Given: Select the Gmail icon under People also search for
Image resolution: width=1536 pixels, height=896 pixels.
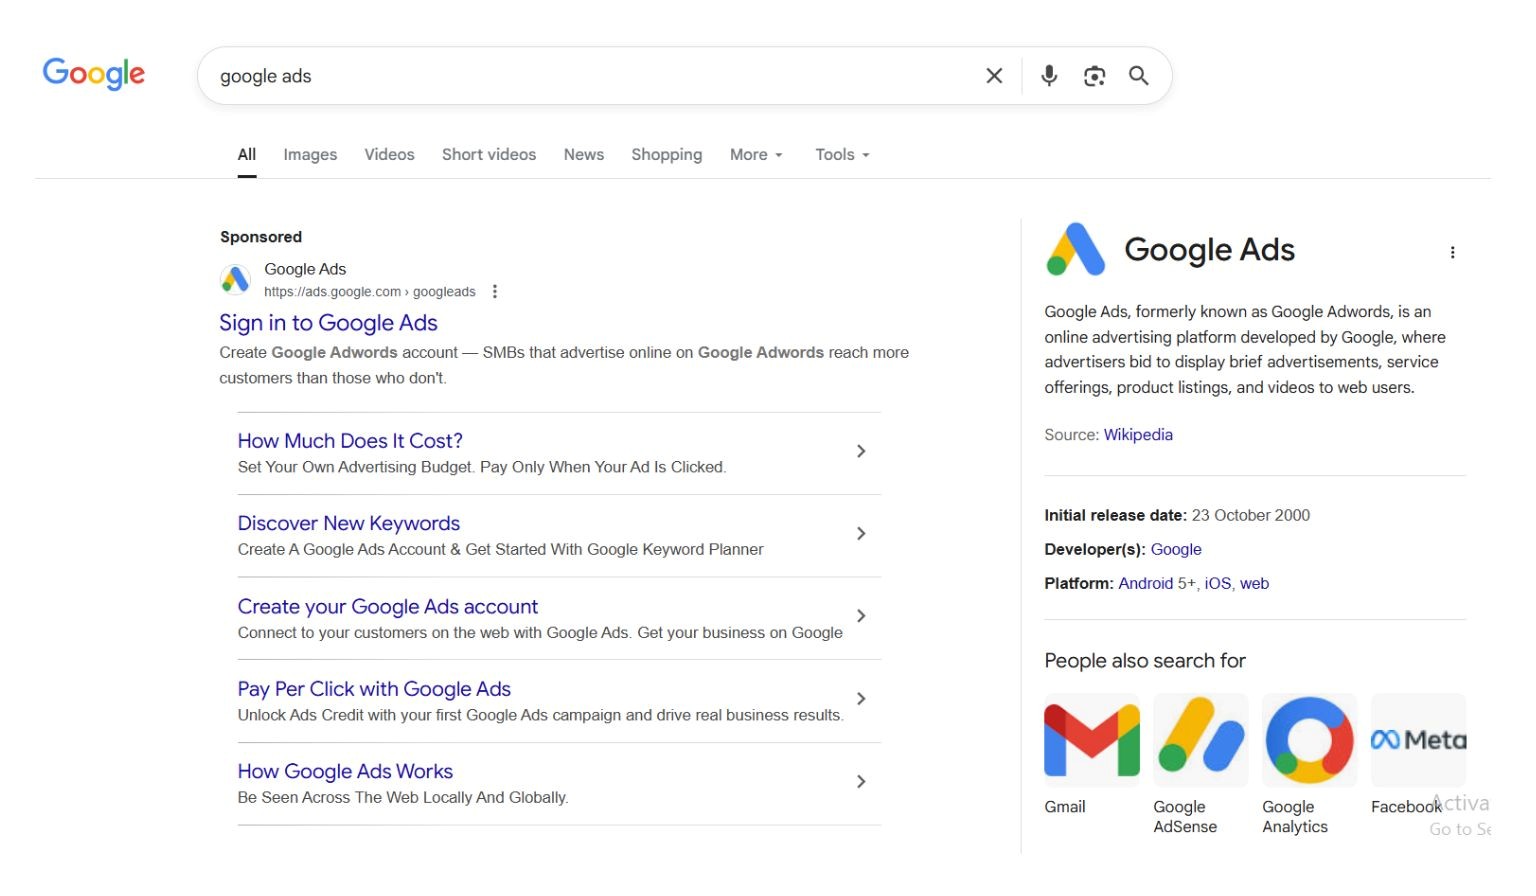Looking at the screenshot, I should point(1091,740).
